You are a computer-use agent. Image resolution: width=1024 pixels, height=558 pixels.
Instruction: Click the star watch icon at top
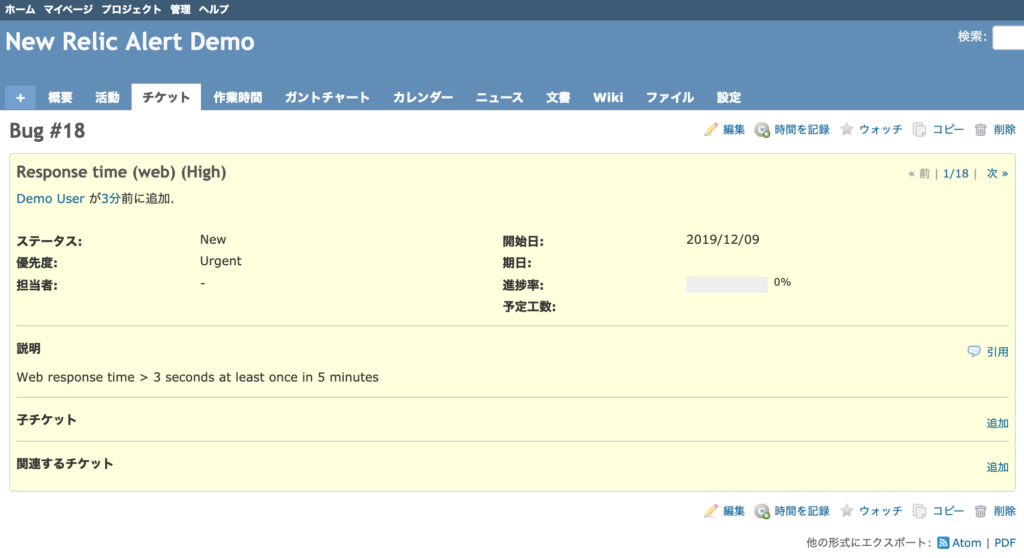tap(846, 129)
